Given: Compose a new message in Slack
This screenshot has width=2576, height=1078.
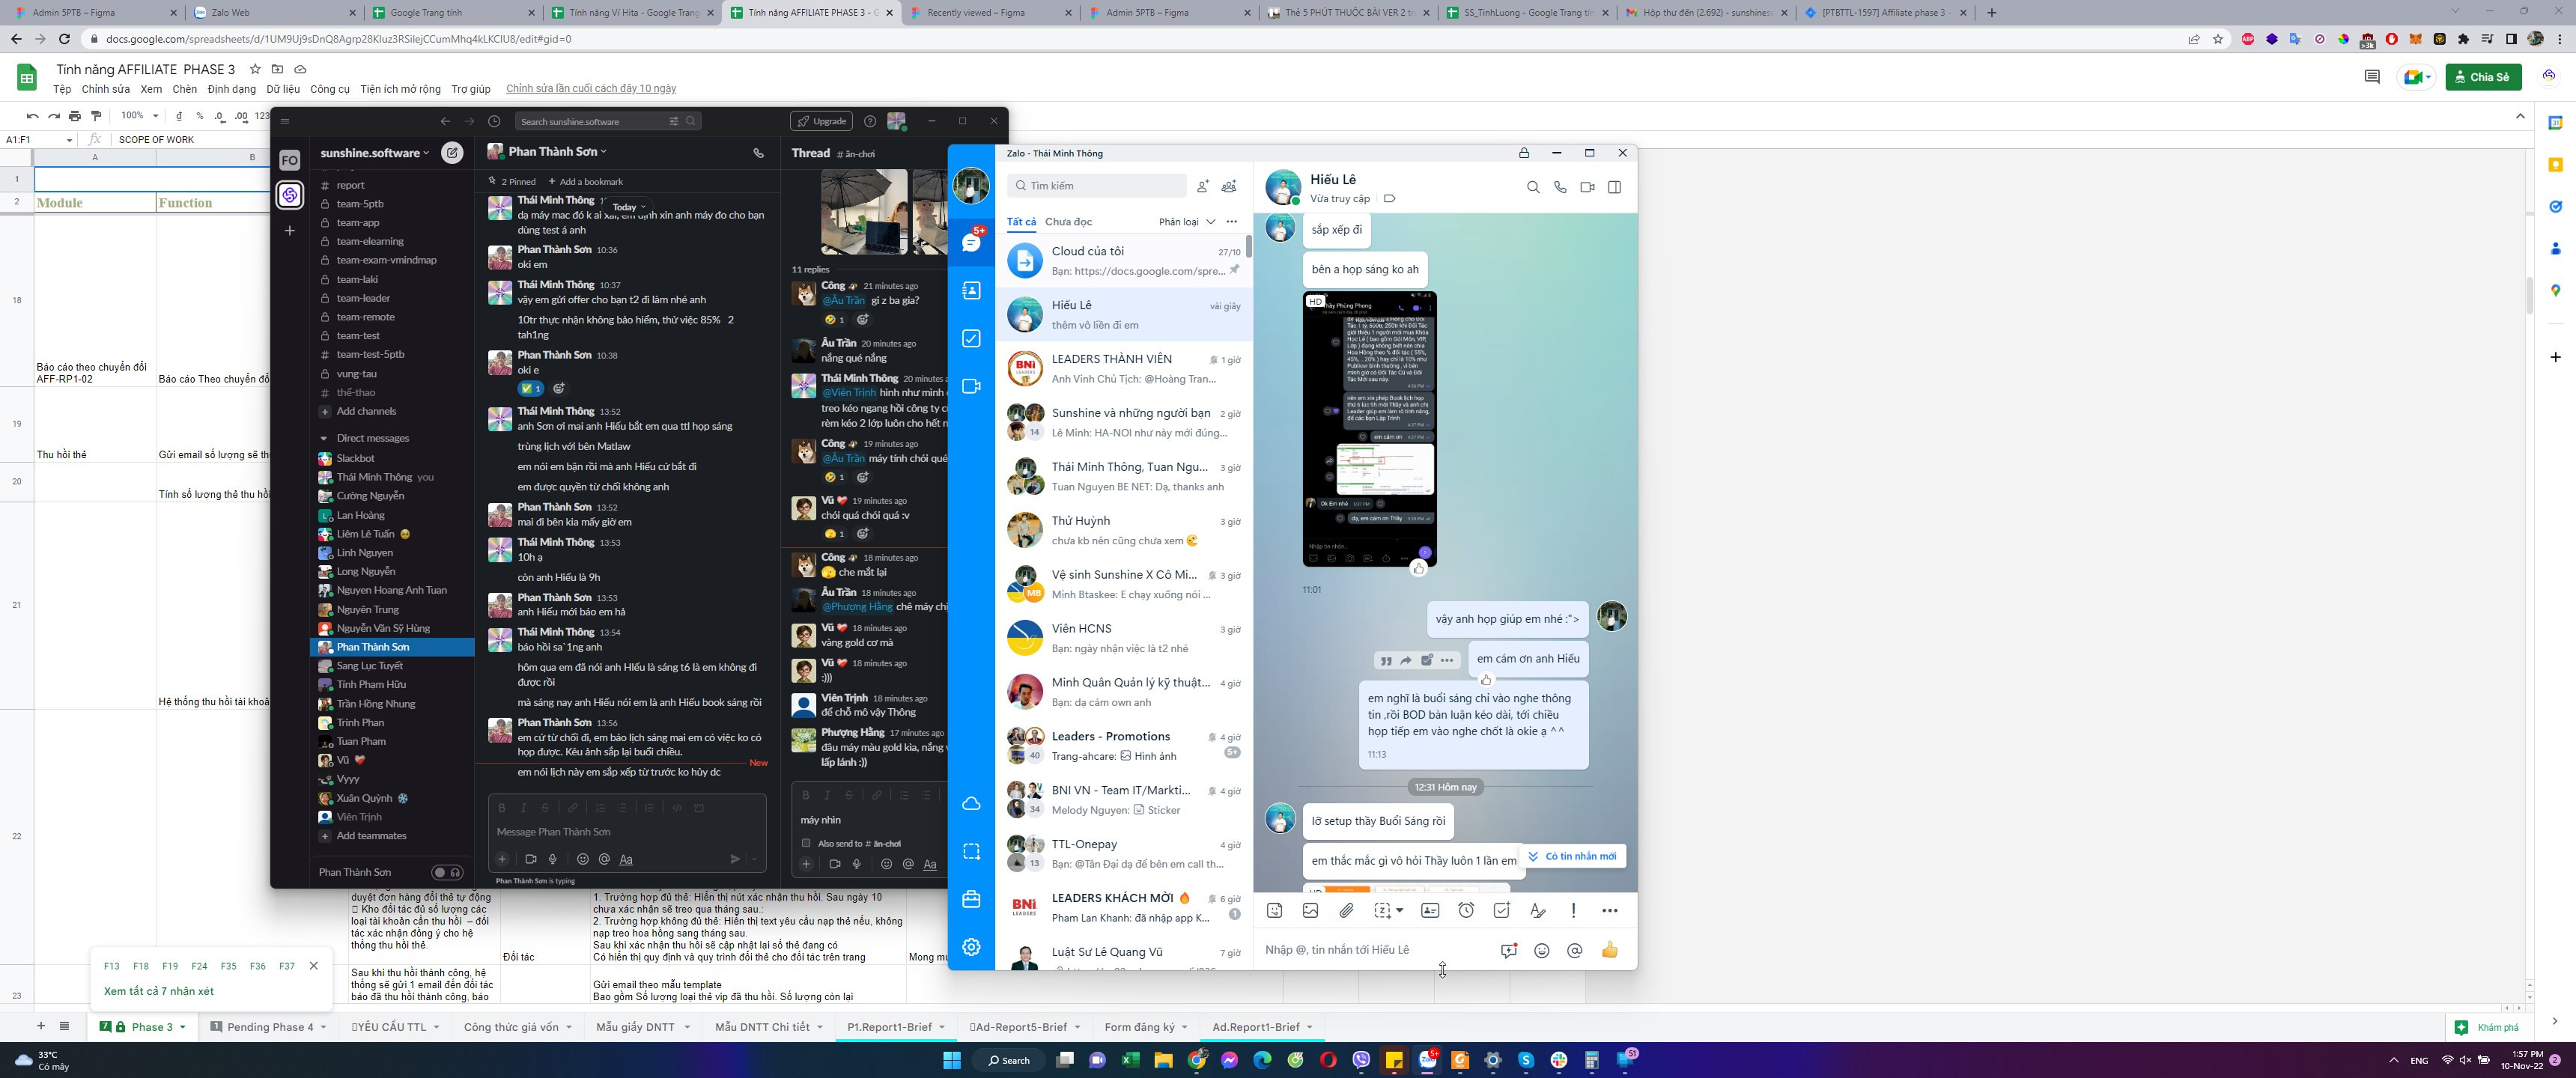Looking at the screenshot, I should (x=452, y=153).
